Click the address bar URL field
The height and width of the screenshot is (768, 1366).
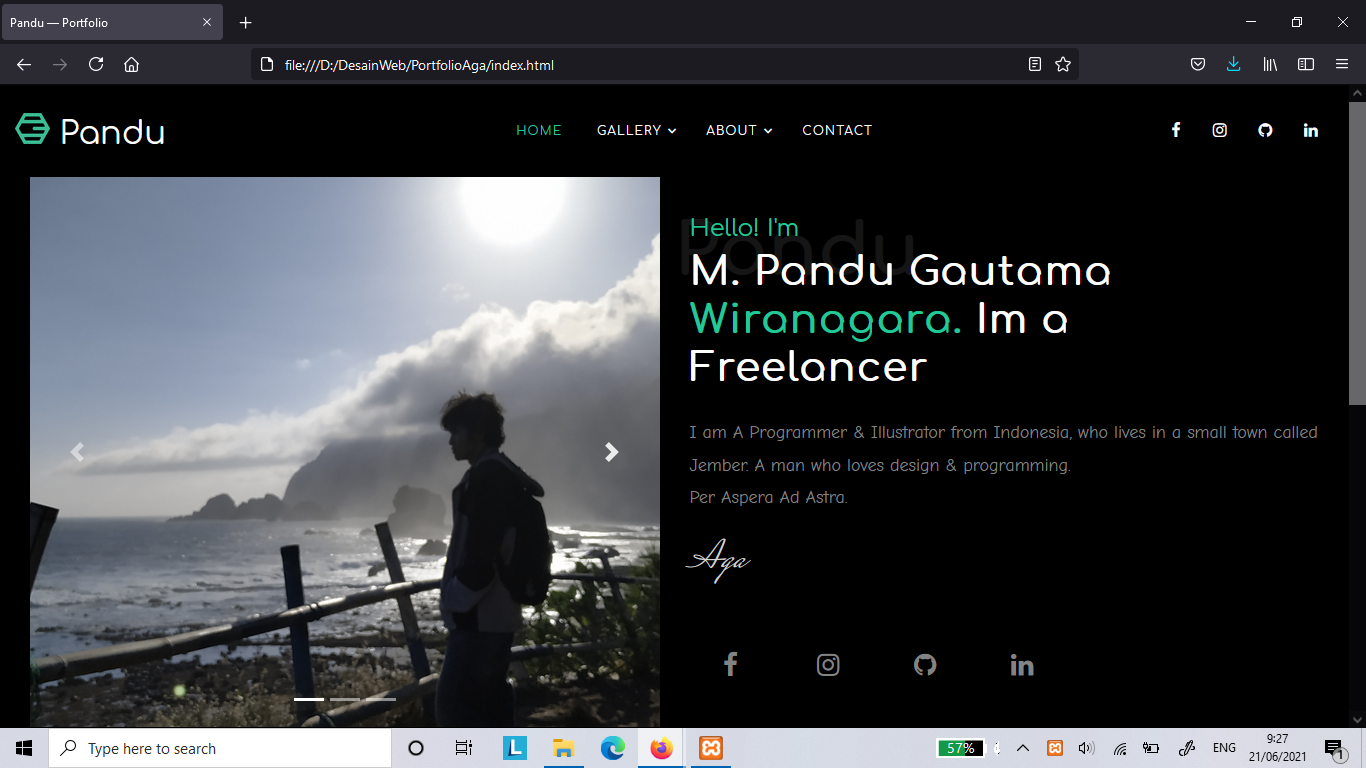coord(640,65)
